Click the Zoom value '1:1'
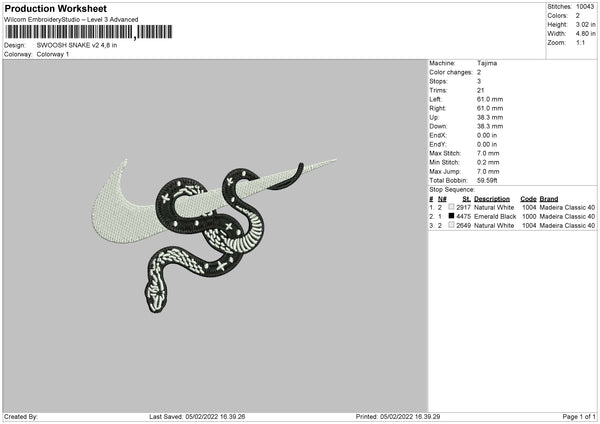Viewport: 600px width, 424px height. pyautogui.click(x=580, y=42)
